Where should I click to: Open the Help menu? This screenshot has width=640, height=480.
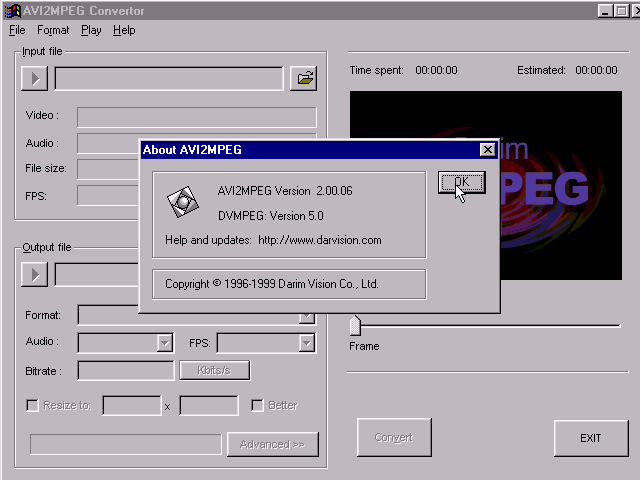(124, 30)
